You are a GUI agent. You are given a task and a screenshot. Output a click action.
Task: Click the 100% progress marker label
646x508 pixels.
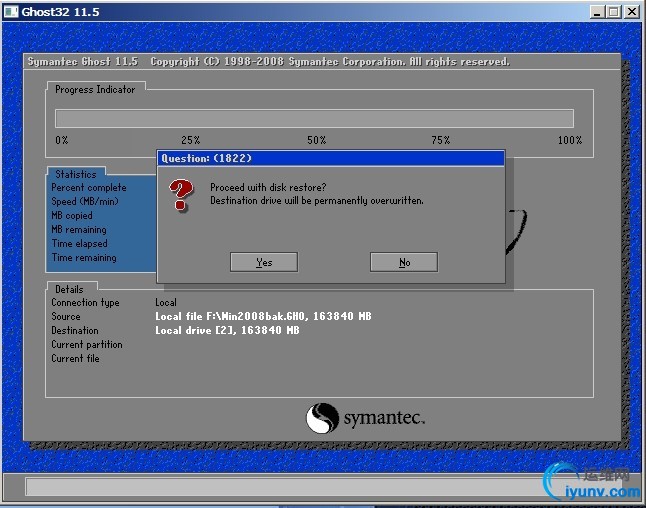point(570,140)
